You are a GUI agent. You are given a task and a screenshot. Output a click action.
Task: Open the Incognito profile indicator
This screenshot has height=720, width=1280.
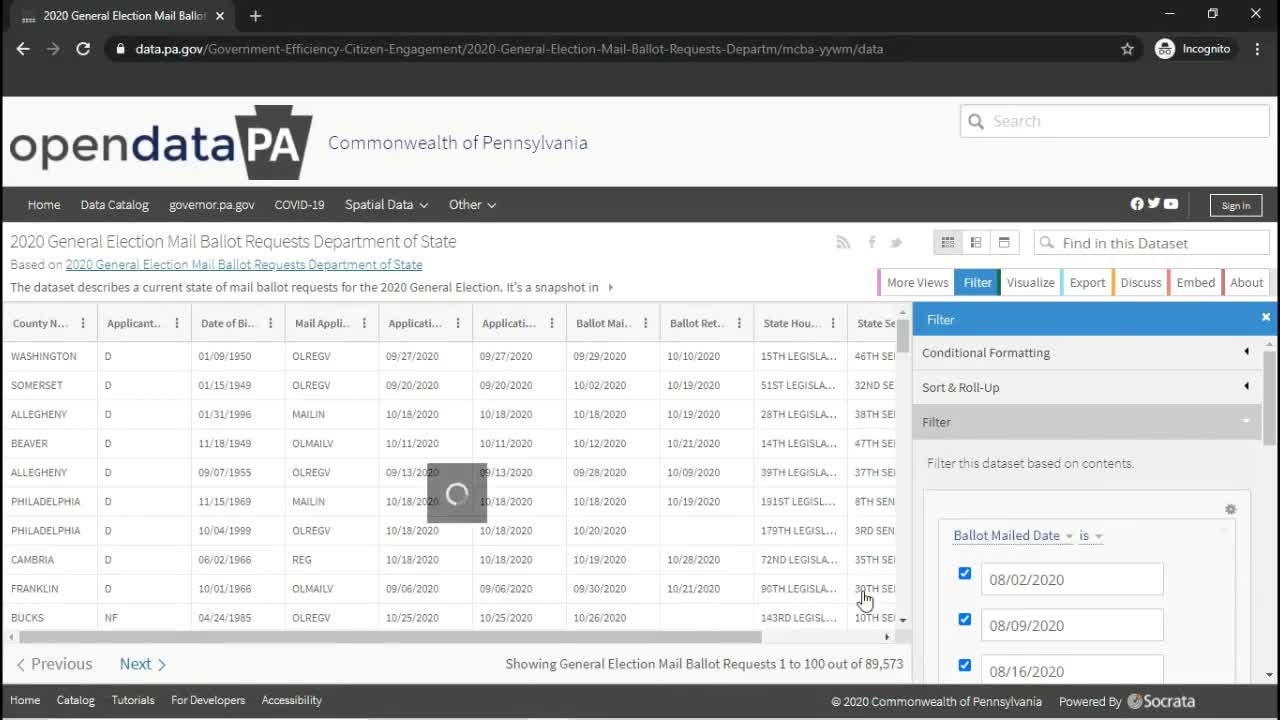(x=1193, y=48)
